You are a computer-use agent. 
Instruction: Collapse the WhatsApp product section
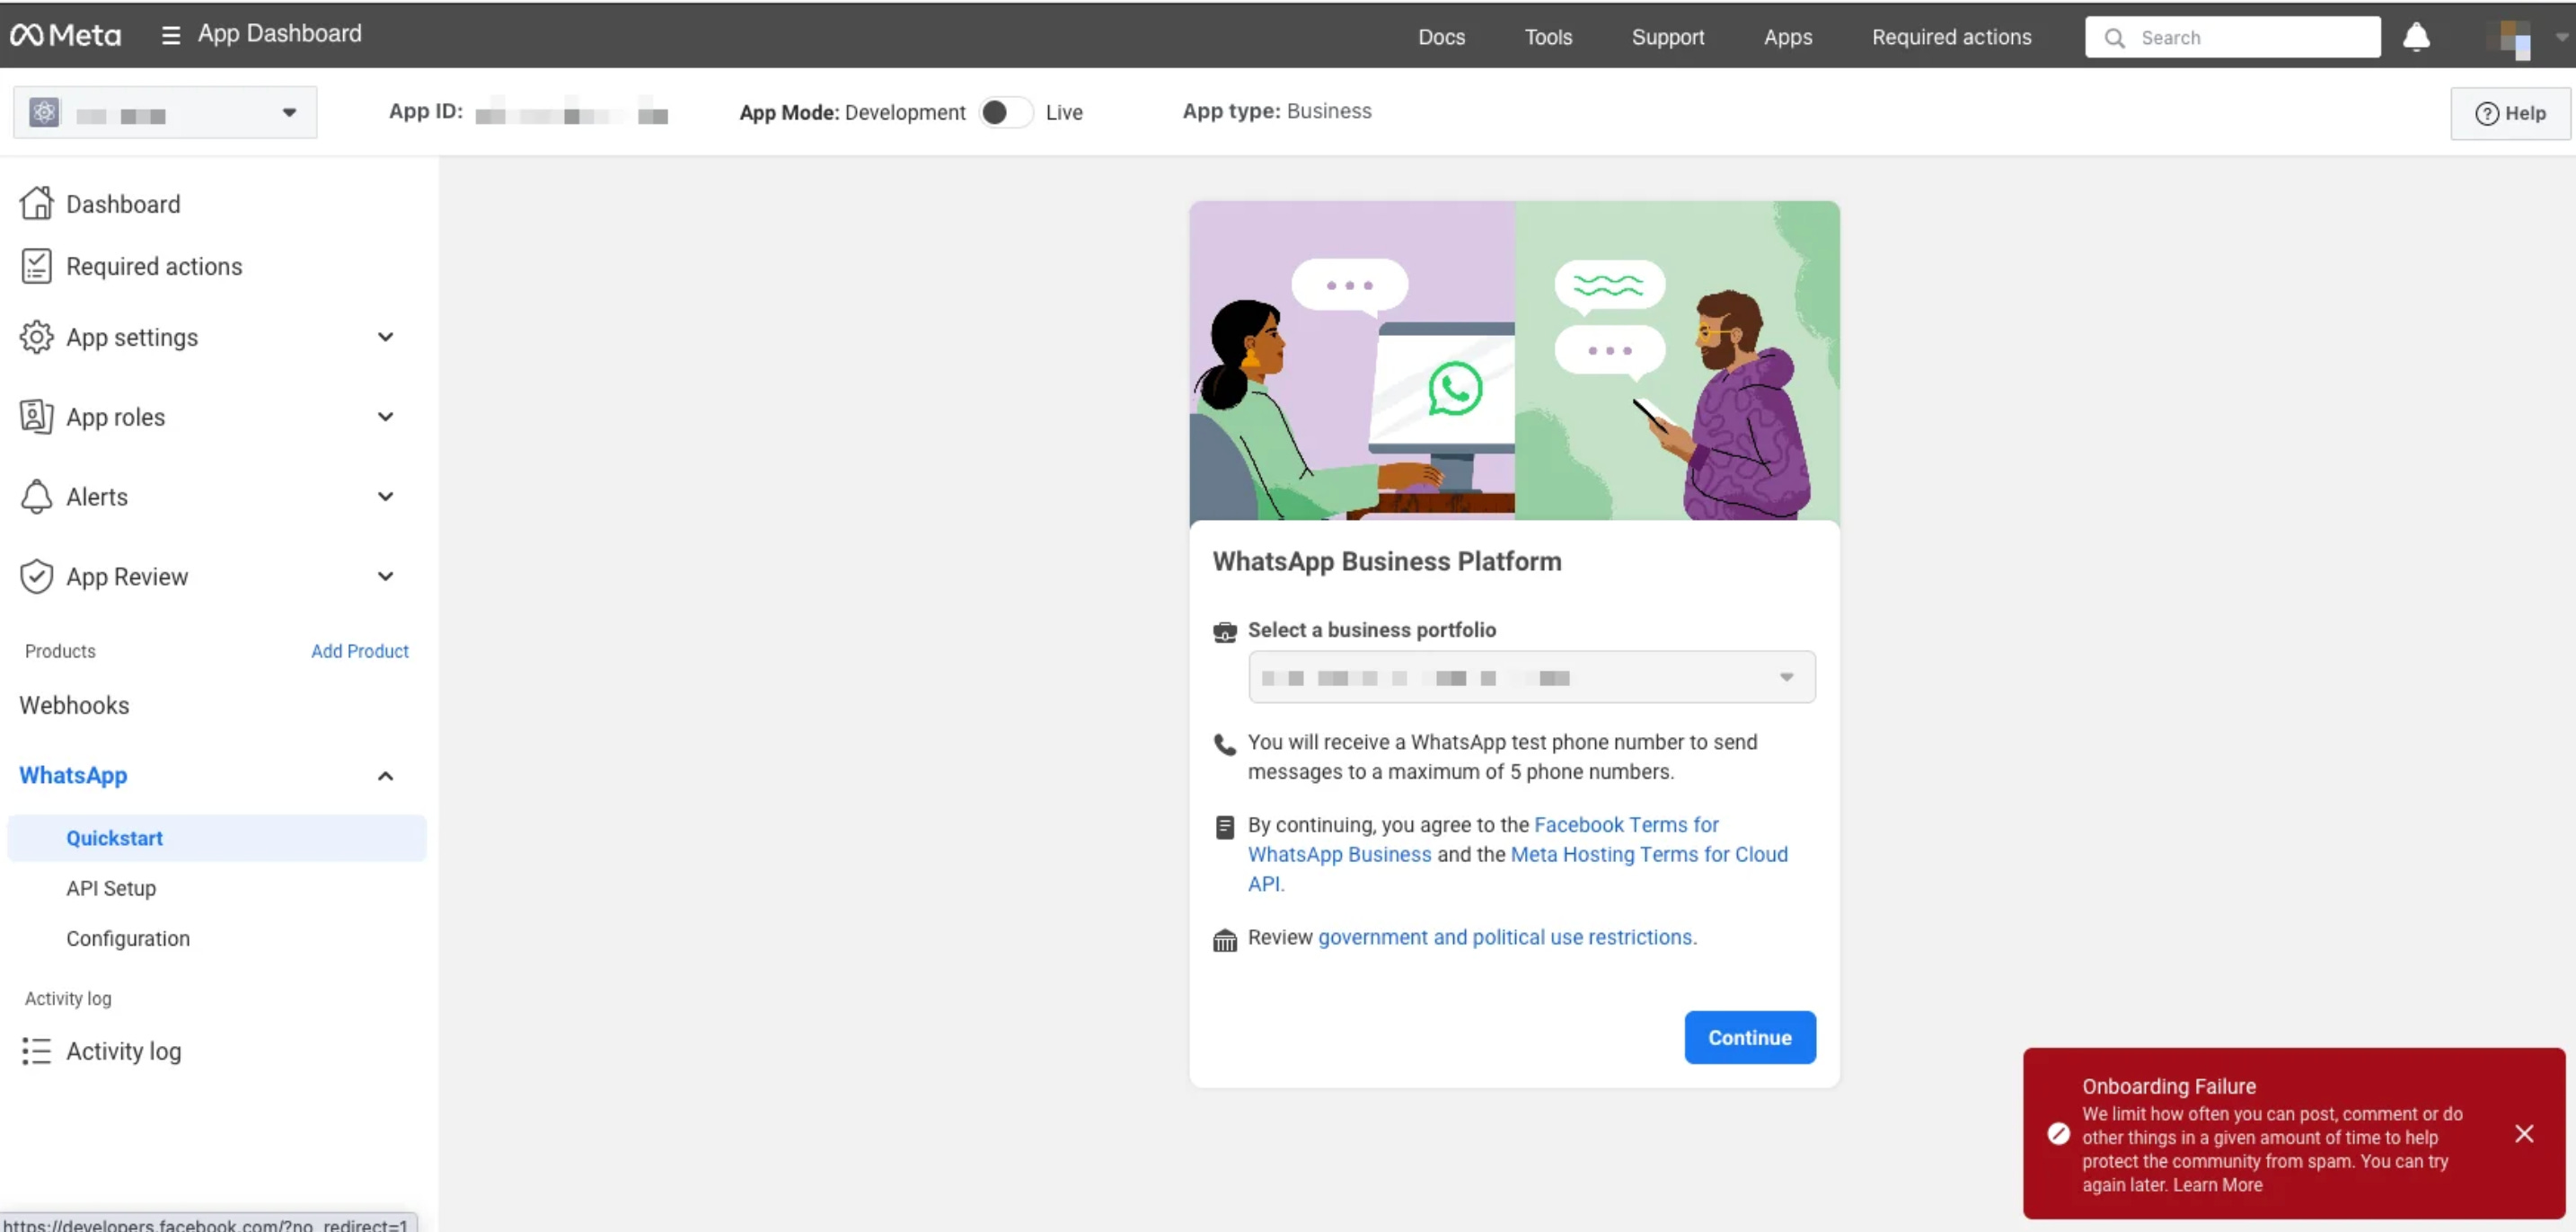click(x=385, y=776)
